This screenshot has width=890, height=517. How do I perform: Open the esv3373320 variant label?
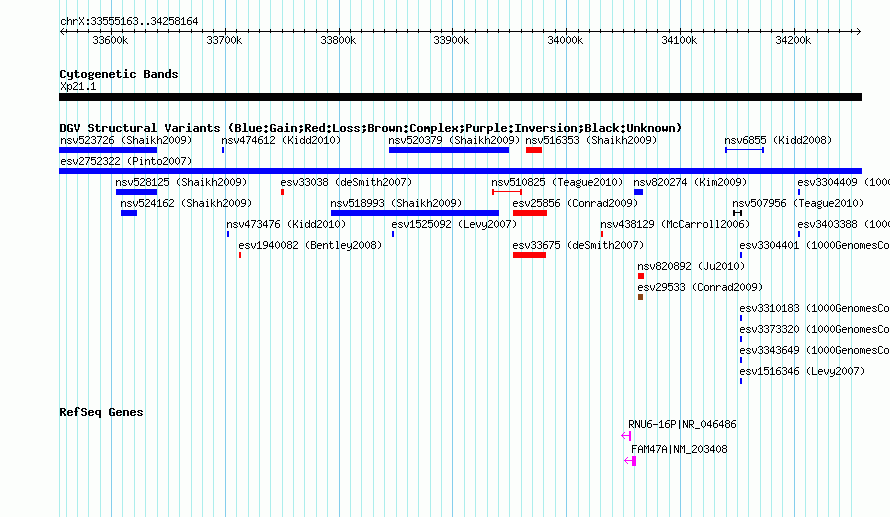click(x=815, y=329)
